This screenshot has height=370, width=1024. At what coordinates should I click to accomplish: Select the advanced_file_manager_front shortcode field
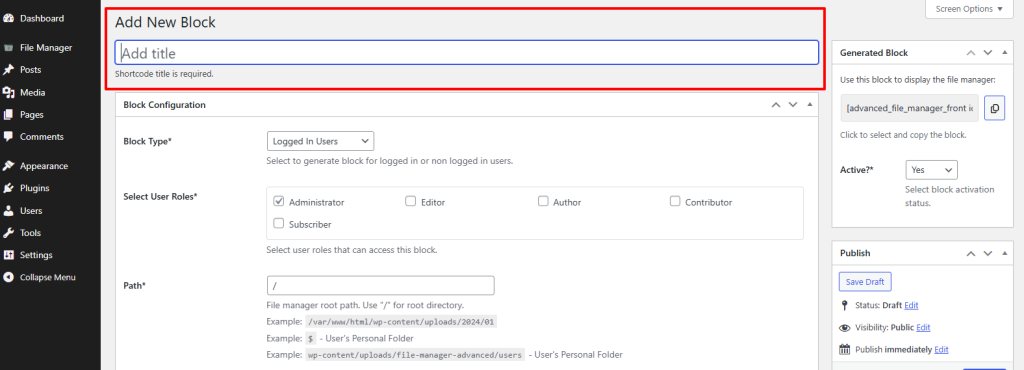point(909,108)
